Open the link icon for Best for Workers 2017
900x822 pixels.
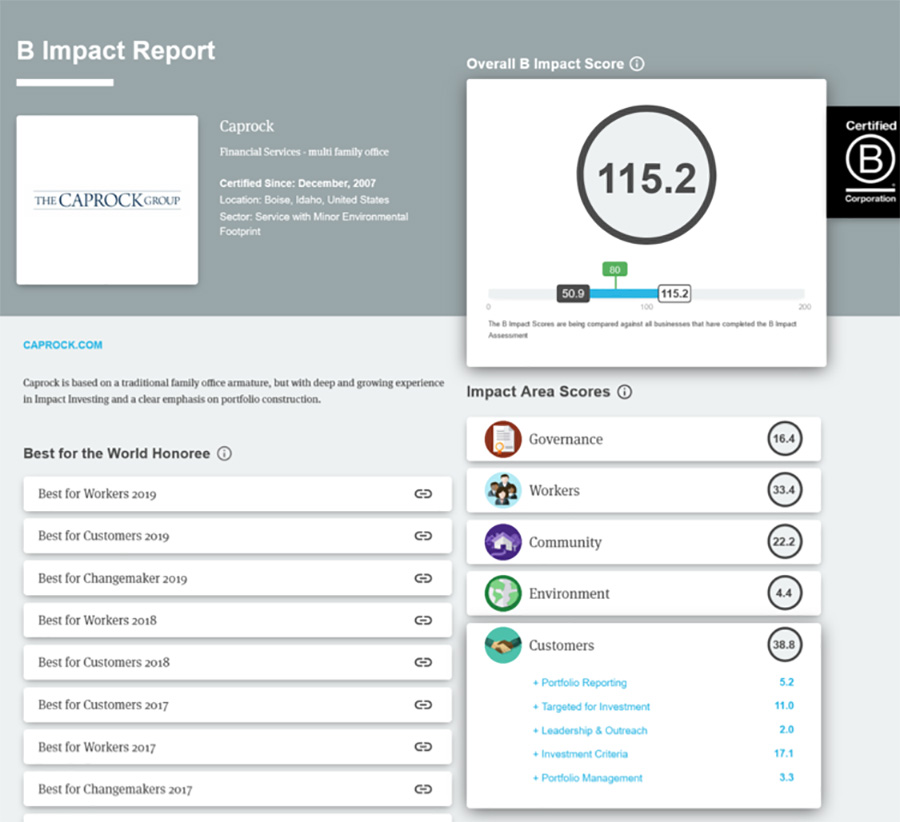pos(423,747)
